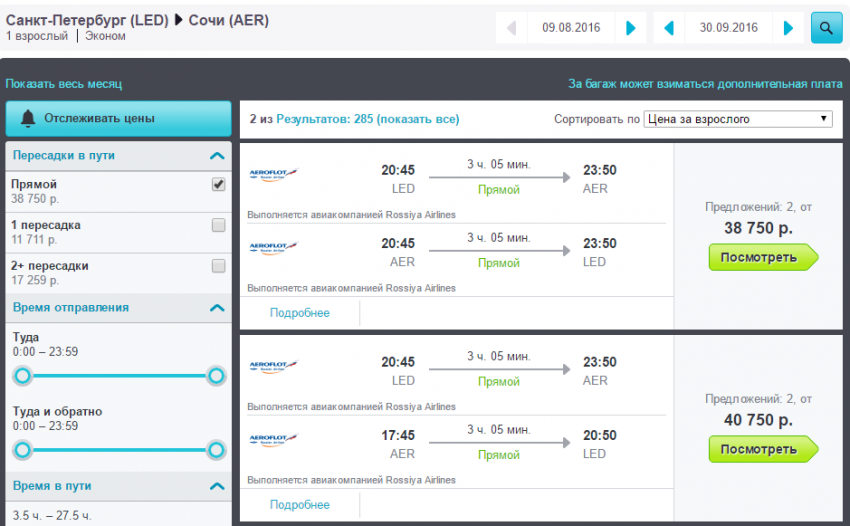Click previous day arrow before 30.09.2016
Viewport: 850px width, 526px height.
click(669, 28)
